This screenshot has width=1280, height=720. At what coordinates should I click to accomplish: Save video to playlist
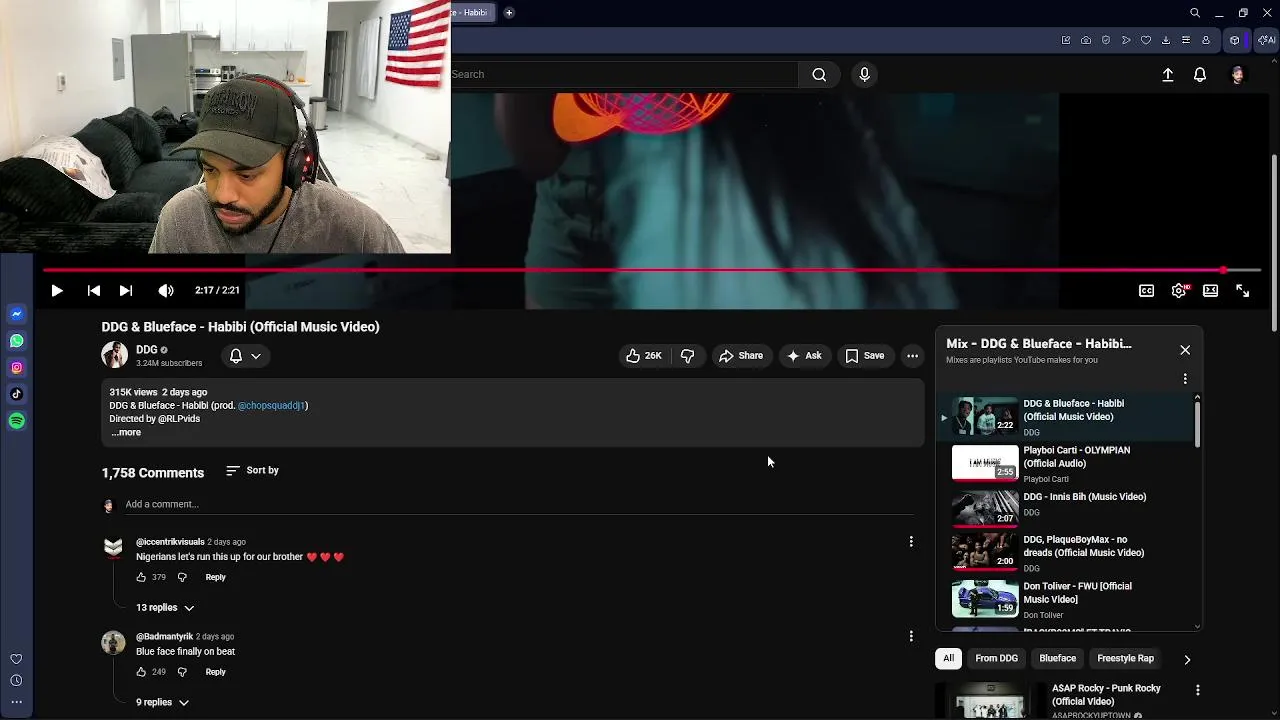(865, 356)
